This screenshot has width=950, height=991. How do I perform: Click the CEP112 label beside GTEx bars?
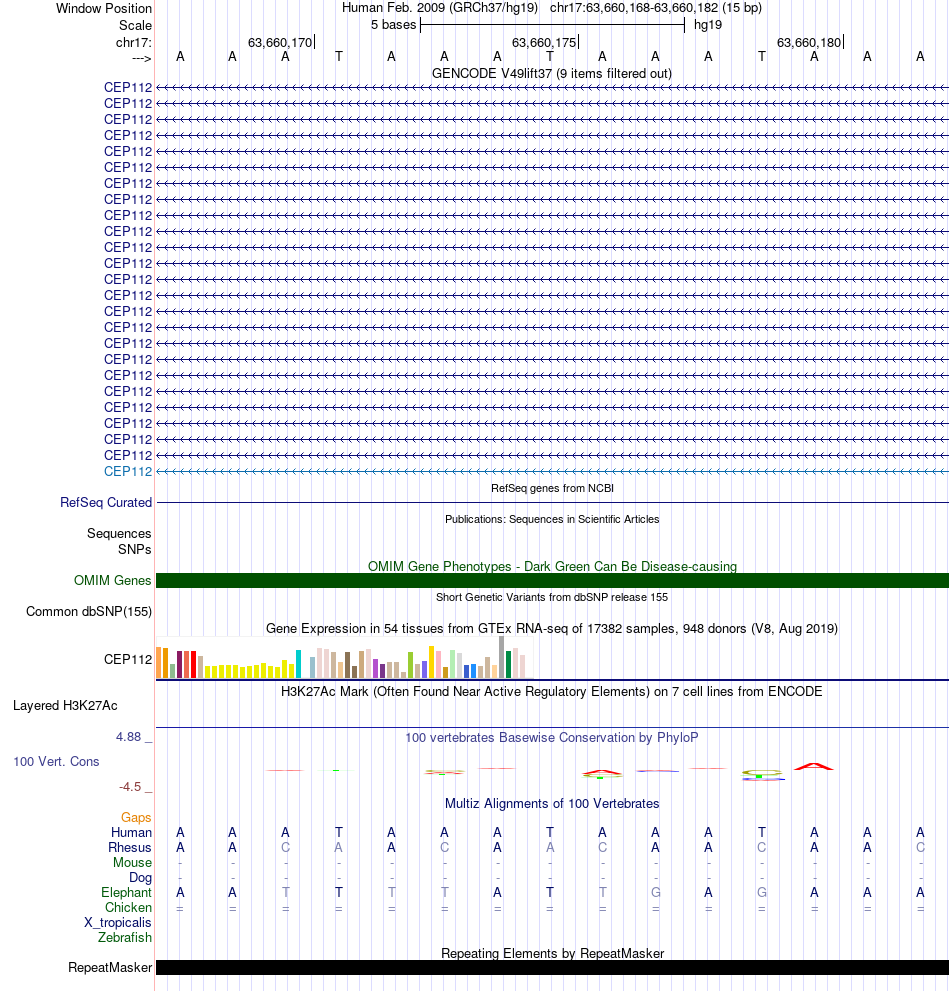tap(128, 659)
